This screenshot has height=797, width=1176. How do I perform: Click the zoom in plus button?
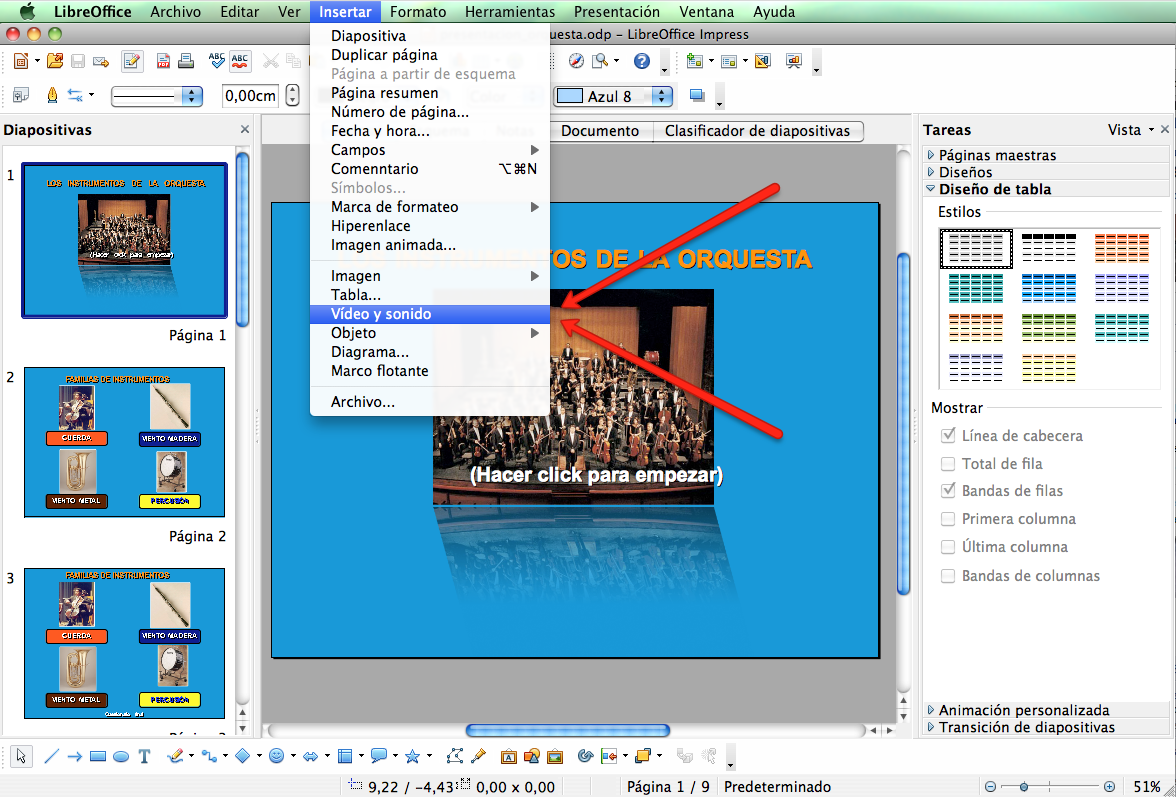point(1109,787)
